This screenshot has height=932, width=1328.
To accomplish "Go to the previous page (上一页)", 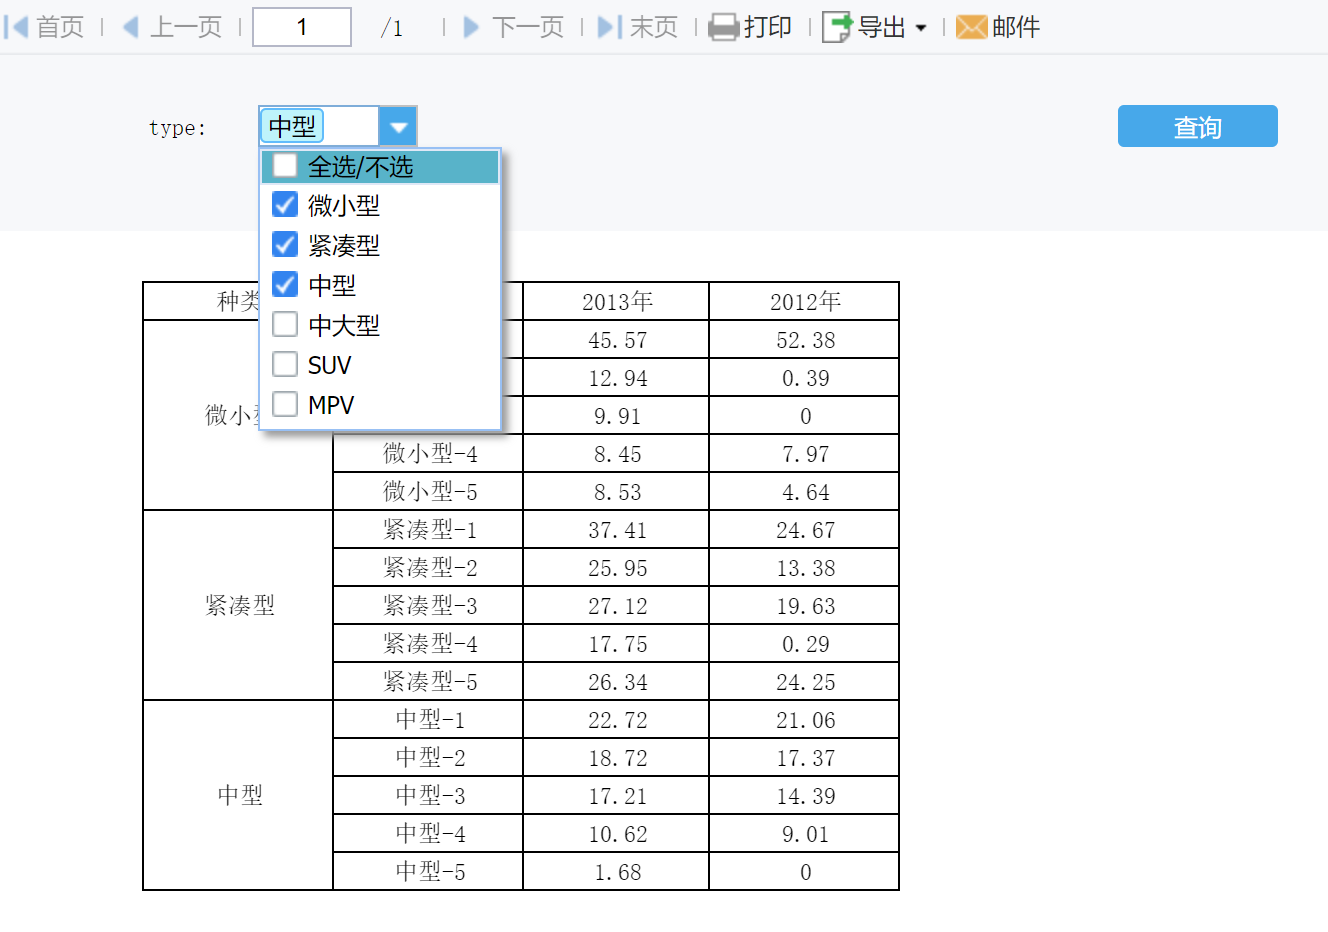I will [x=172, y=27].
